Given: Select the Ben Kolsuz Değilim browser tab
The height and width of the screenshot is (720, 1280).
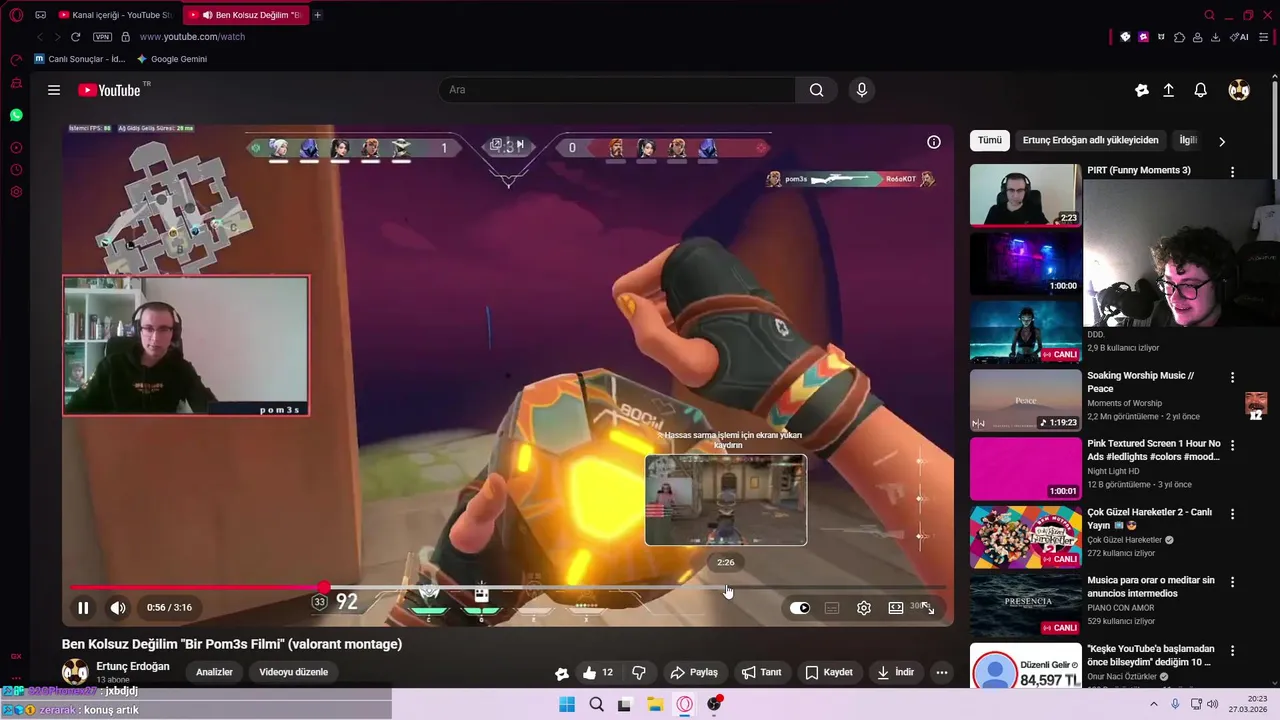Looking at the screenshot, I should click(246, 15).
